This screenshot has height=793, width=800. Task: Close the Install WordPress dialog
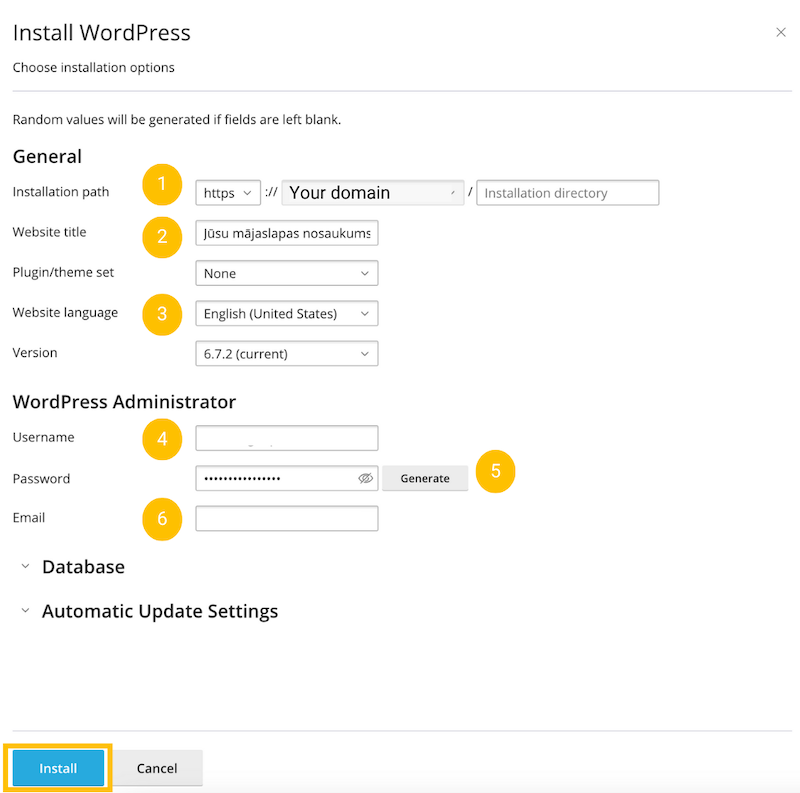click(781, 31)
